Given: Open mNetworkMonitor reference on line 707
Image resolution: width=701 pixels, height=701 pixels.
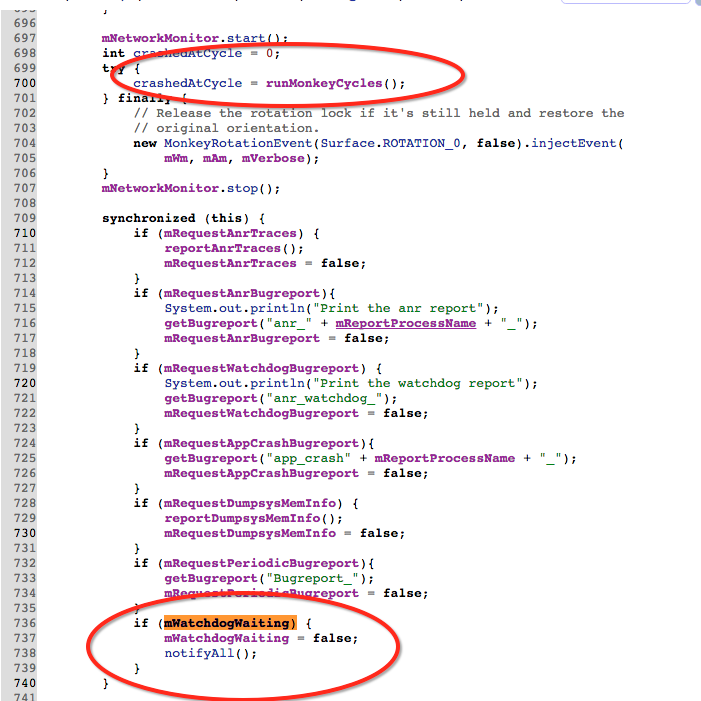Looking at the screenshot, I should [160, 188].
